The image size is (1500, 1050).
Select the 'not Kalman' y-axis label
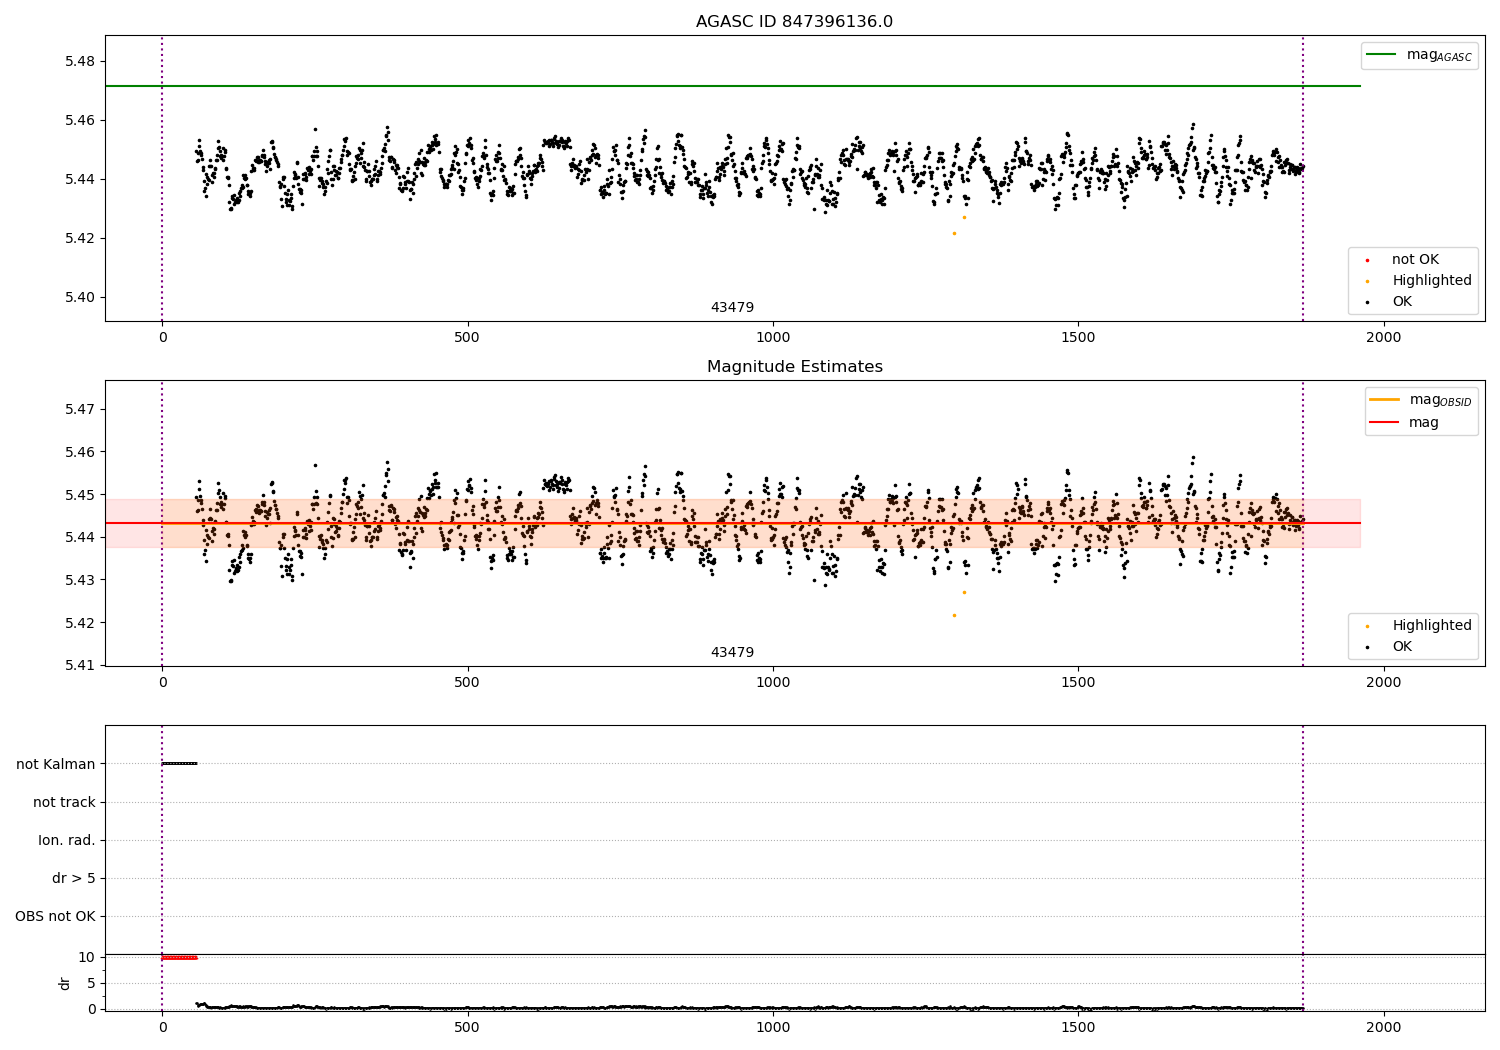pos(56,764)
